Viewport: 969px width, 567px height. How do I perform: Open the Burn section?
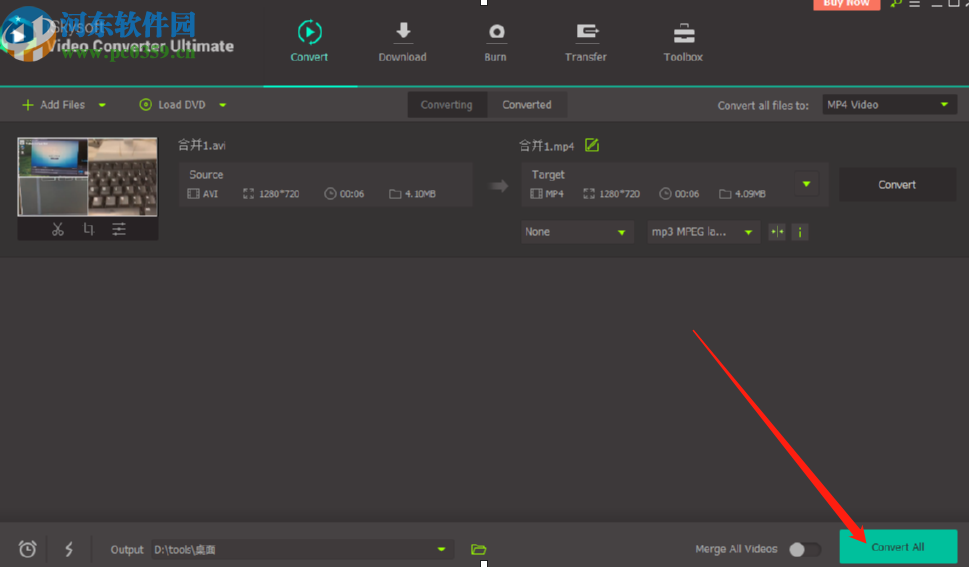pyautogui.click(x=496, y=41)
